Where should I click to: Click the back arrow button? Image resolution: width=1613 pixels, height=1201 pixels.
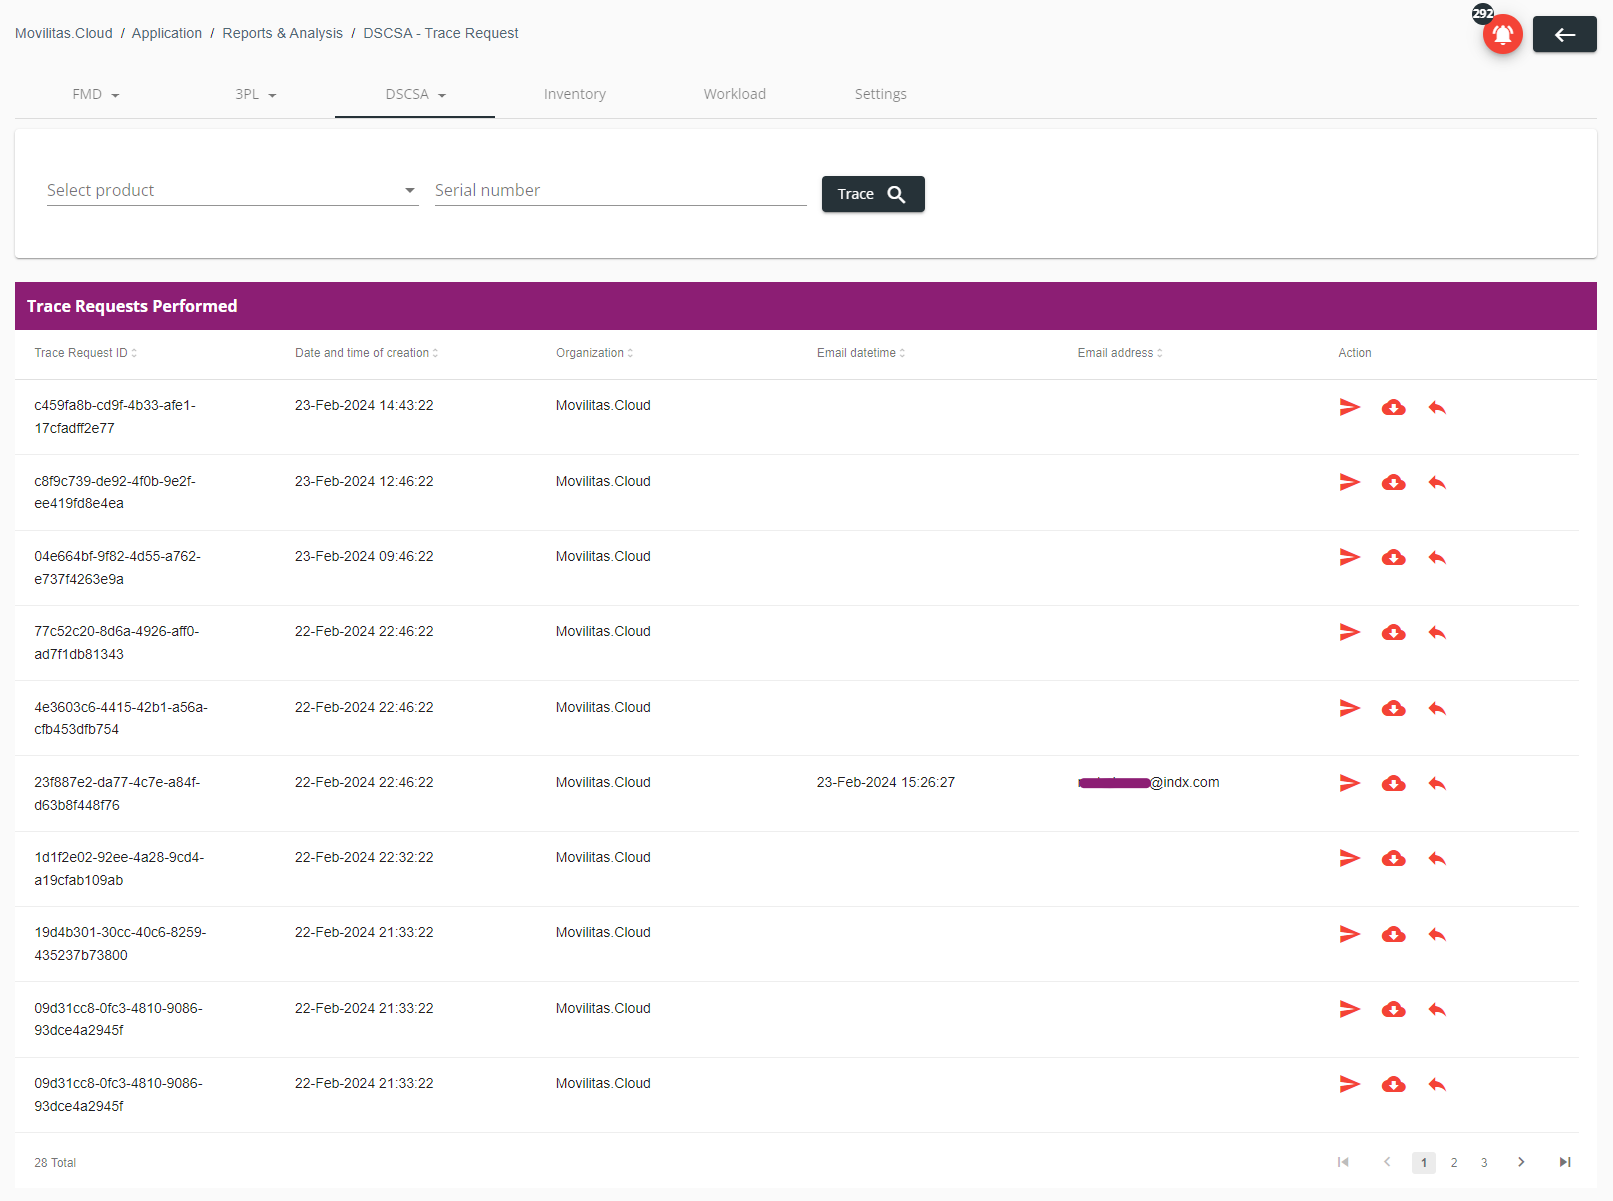point(1564,35)
